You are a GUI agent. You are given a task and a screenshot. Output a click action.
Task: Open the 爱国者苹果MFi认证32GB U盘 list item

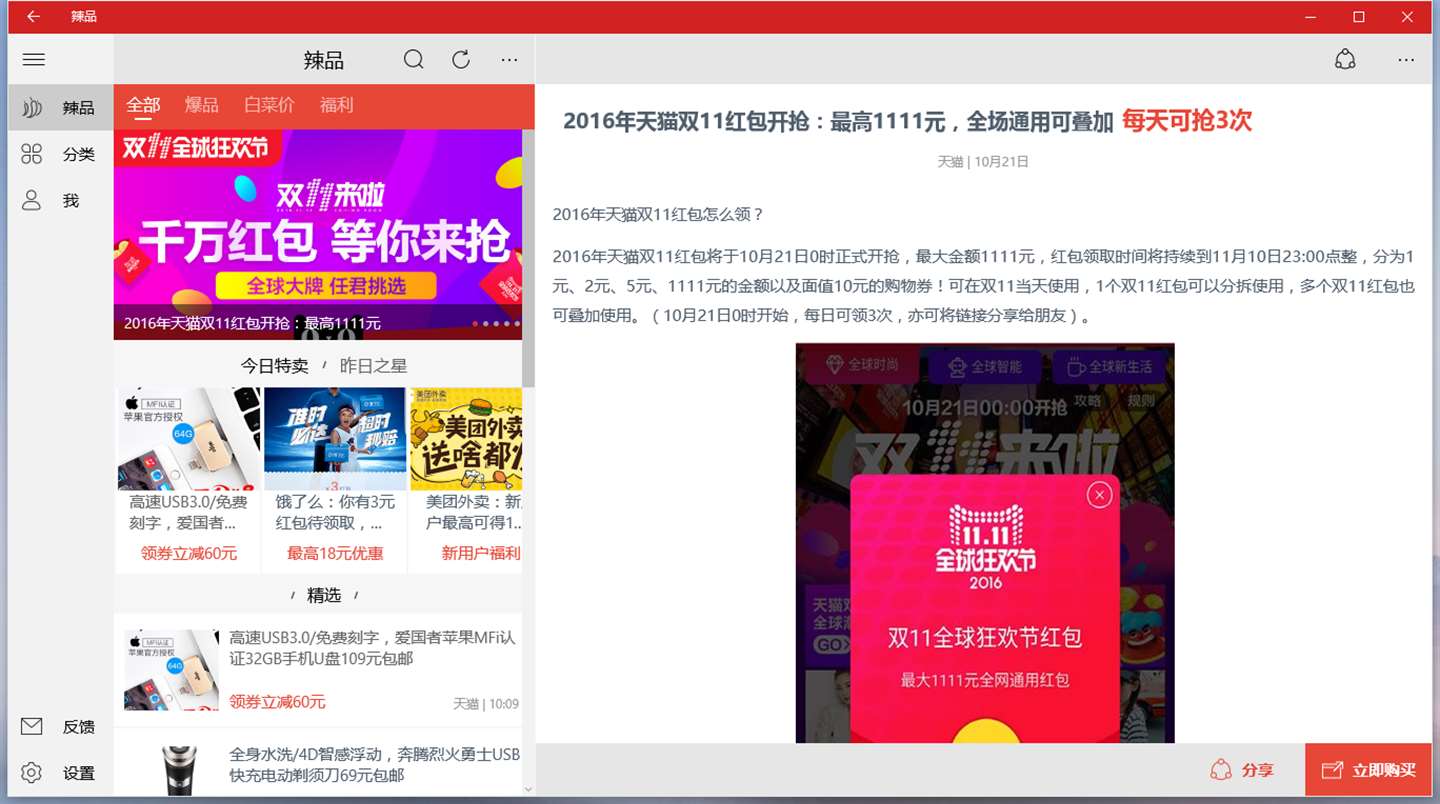318,670
